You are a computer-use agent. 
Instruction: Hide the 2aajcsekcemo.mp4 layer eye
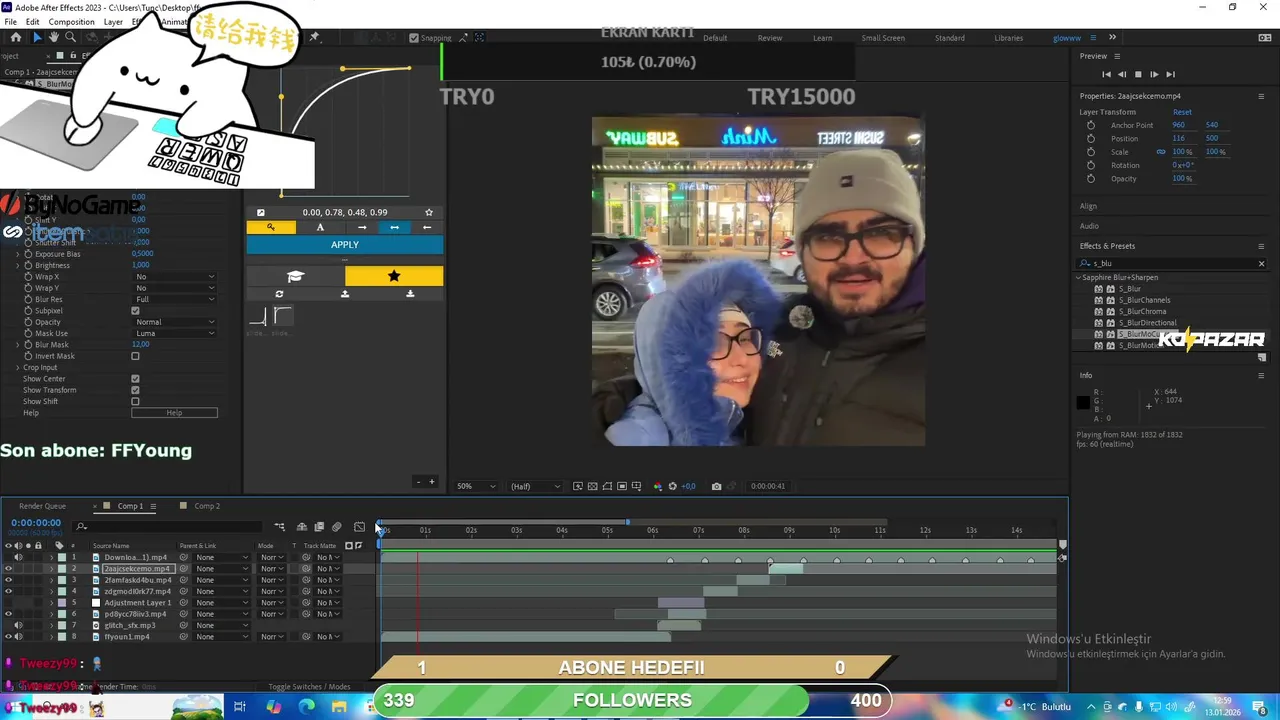tap(8, 568)
